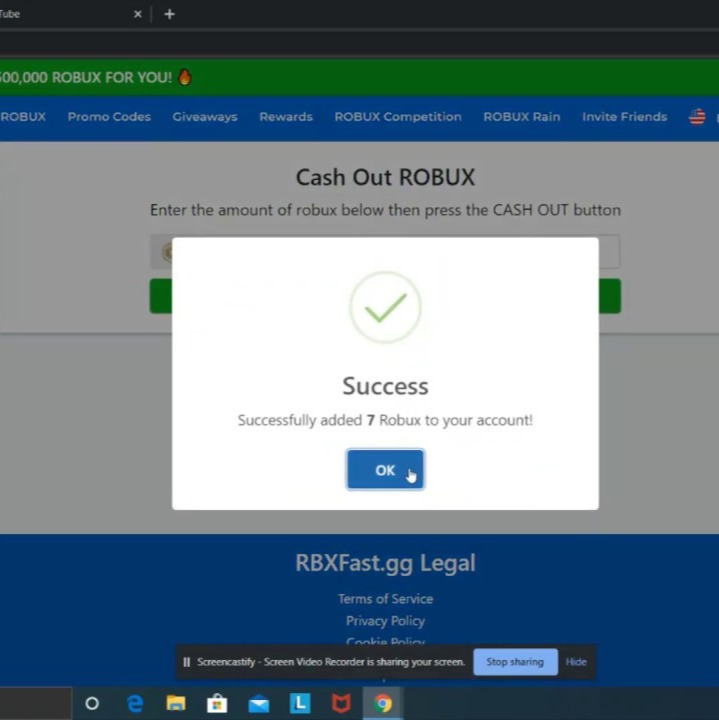Open the Privacy Policy link
The image size is (719, 720).
385,621
